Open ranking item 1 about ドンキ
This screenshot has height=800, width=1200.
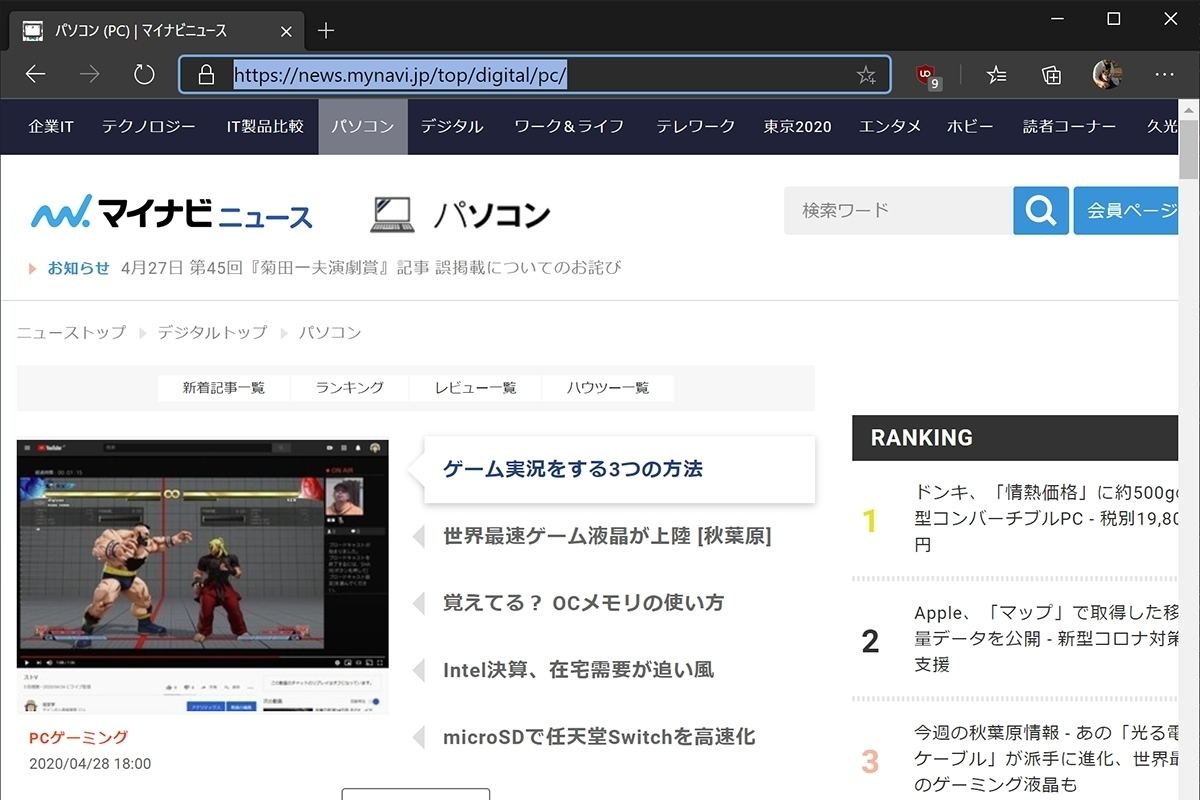[x=1047, y=518]
